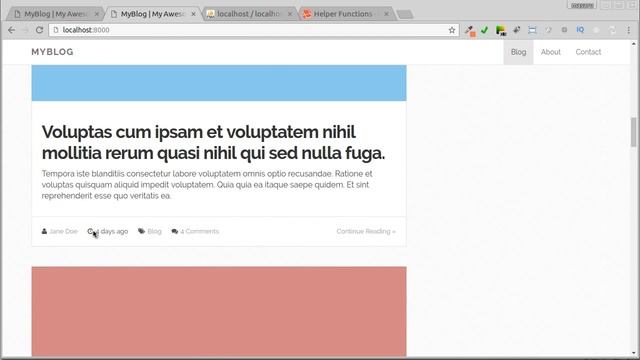Image resolution: width=640 pixels, height=360 pixels.
Task: Open the About navigation link
Action: pos(551,52)
